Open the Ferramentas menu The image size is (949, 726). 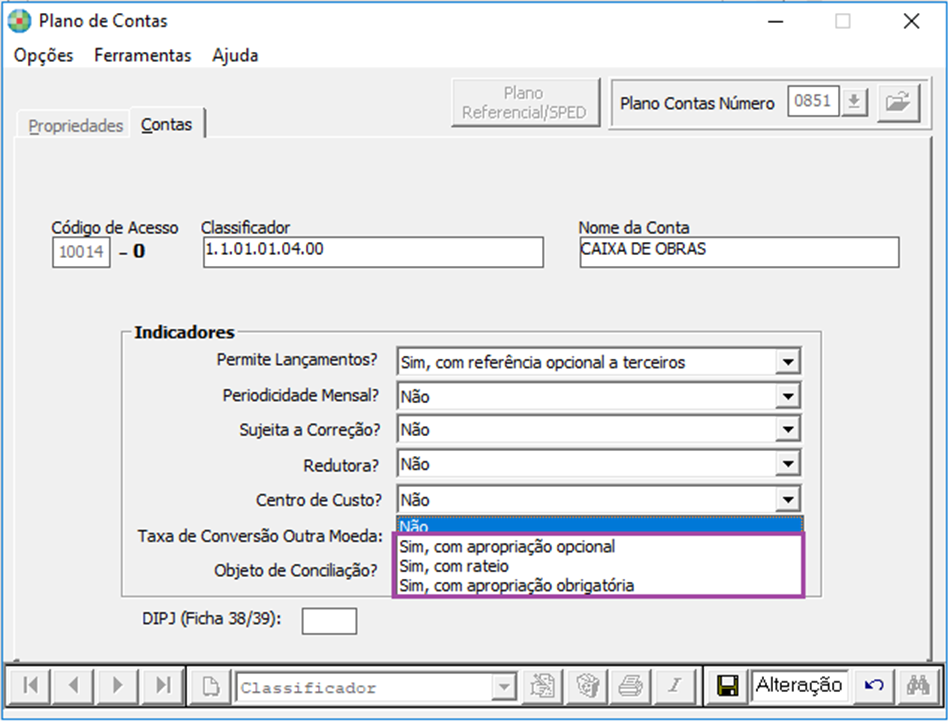143,55
